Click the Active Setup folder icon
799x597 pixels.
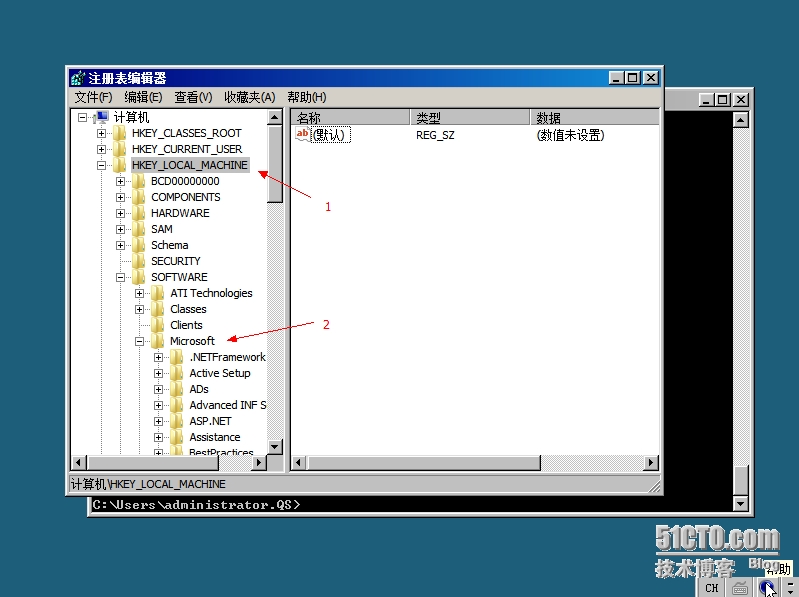(177, 373)
